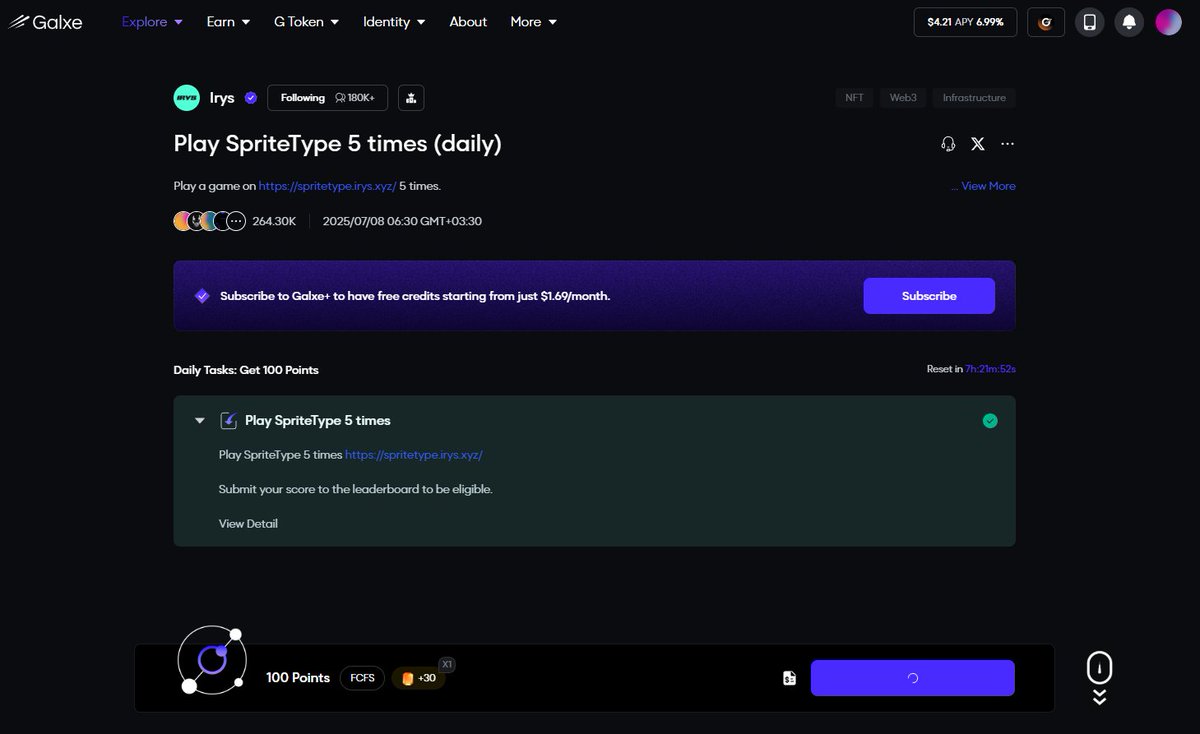Screen dimensions: 1200x734
Task: Open the dollar receipt icon
Action: (x=789, y=678)
